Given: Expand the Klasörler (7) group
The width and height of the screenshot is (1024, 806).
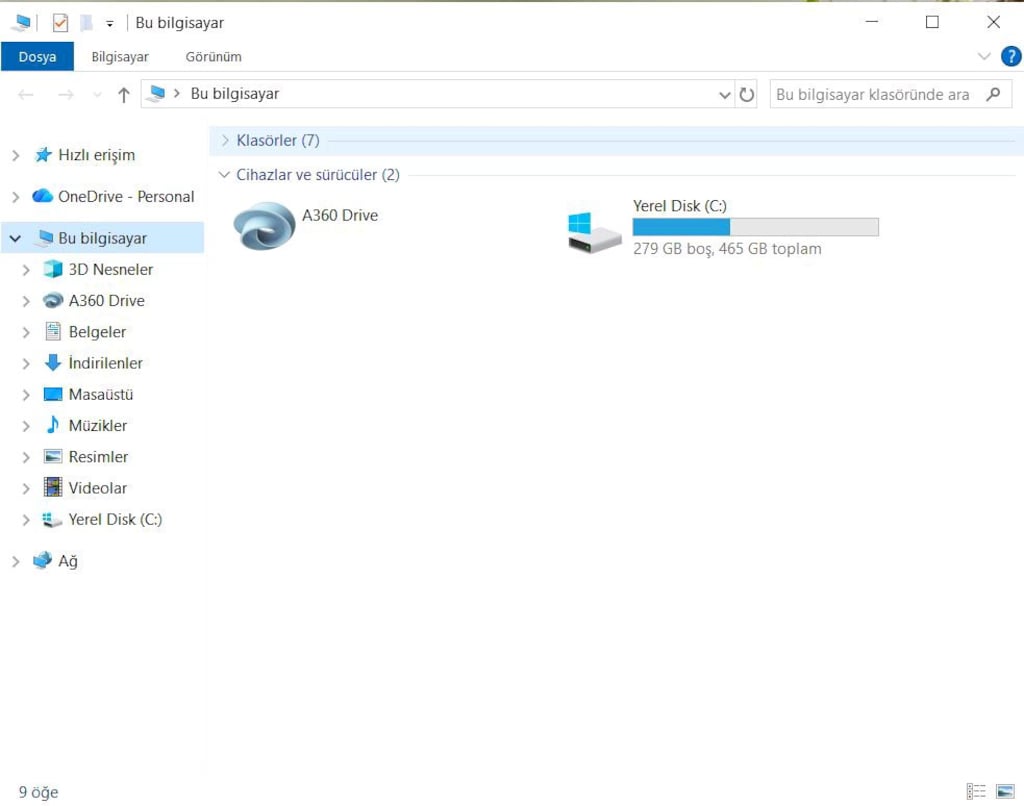Looking at the screenshot, I should [x=225, y=140].
